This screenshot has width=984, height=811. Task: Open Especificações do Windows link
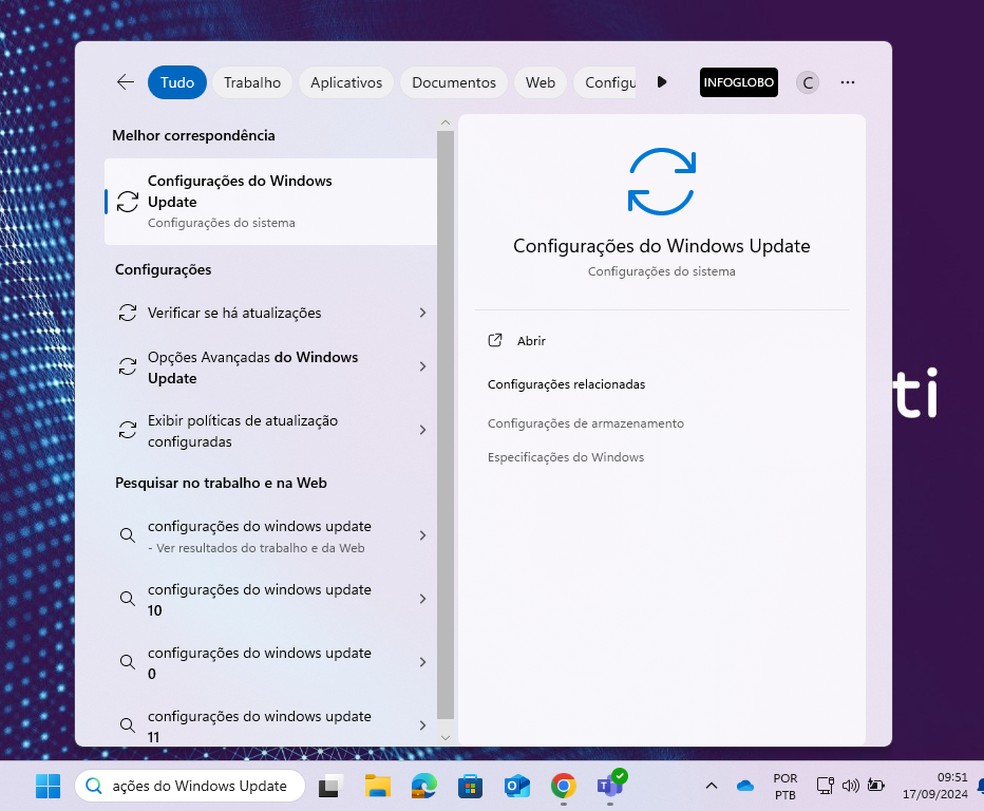[x=565, y=458]
